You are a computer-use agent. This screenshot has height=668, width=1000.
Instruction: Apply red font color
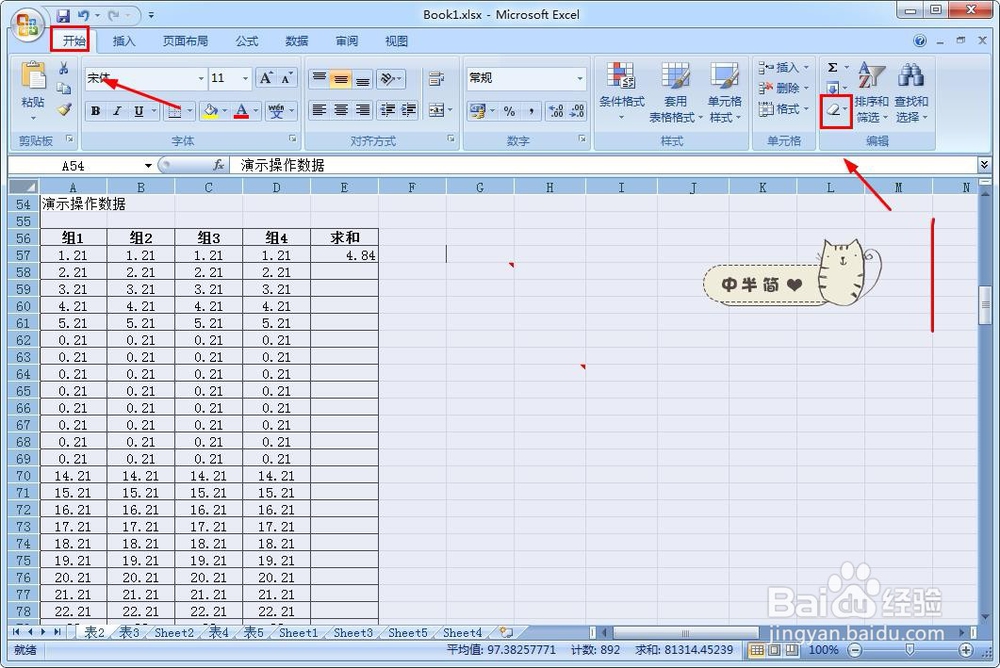tap(241, 111)
